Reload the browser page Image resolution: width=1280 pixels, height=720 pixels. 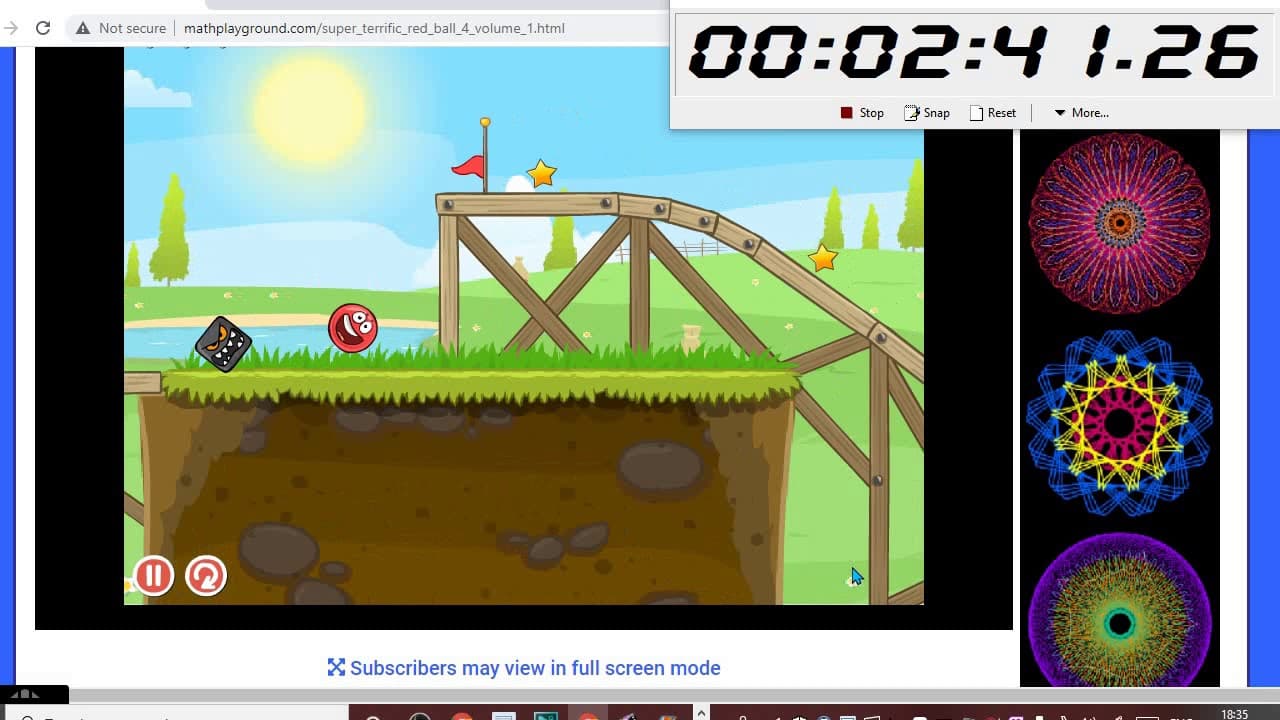[43, 28]
